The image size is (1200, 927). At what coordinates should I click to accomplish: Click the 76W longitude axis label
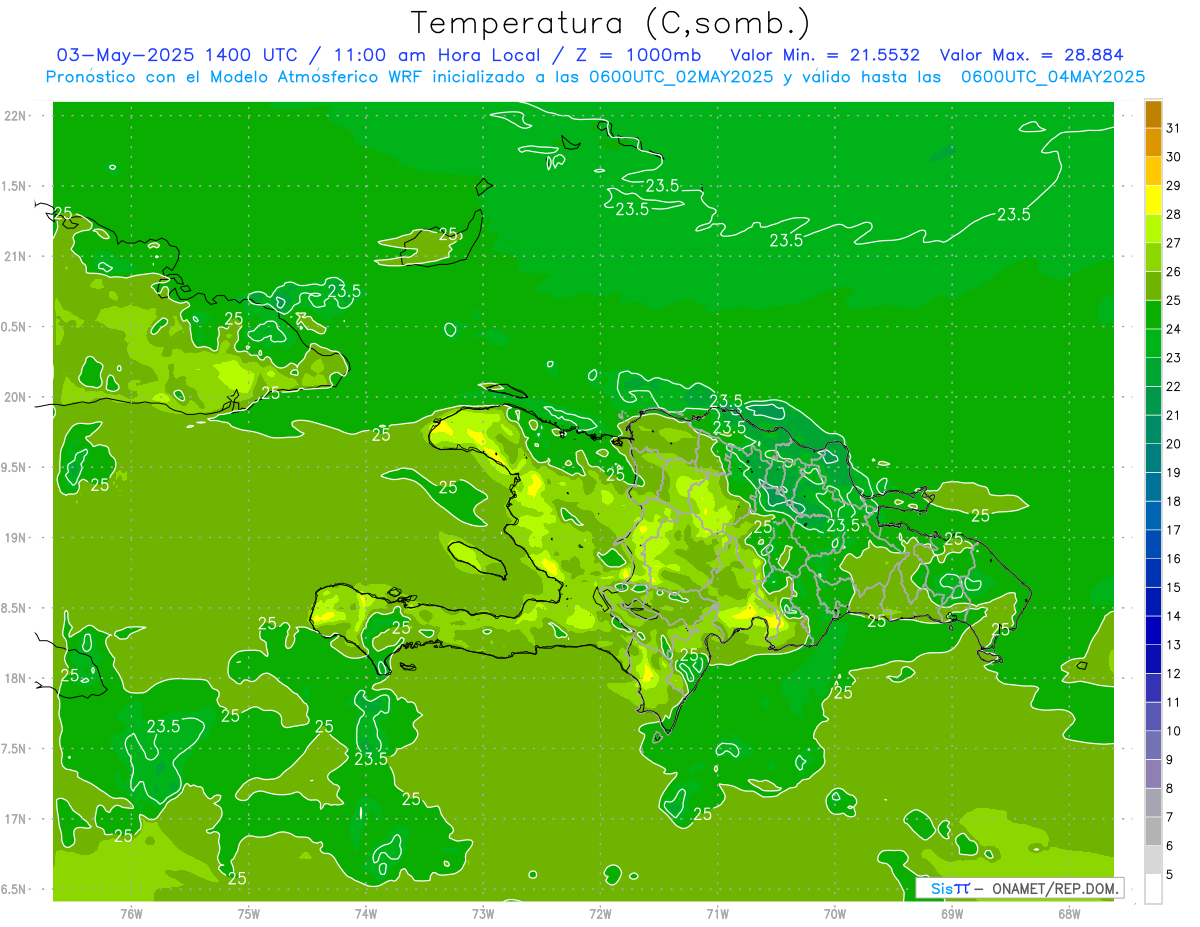[131, 914]
